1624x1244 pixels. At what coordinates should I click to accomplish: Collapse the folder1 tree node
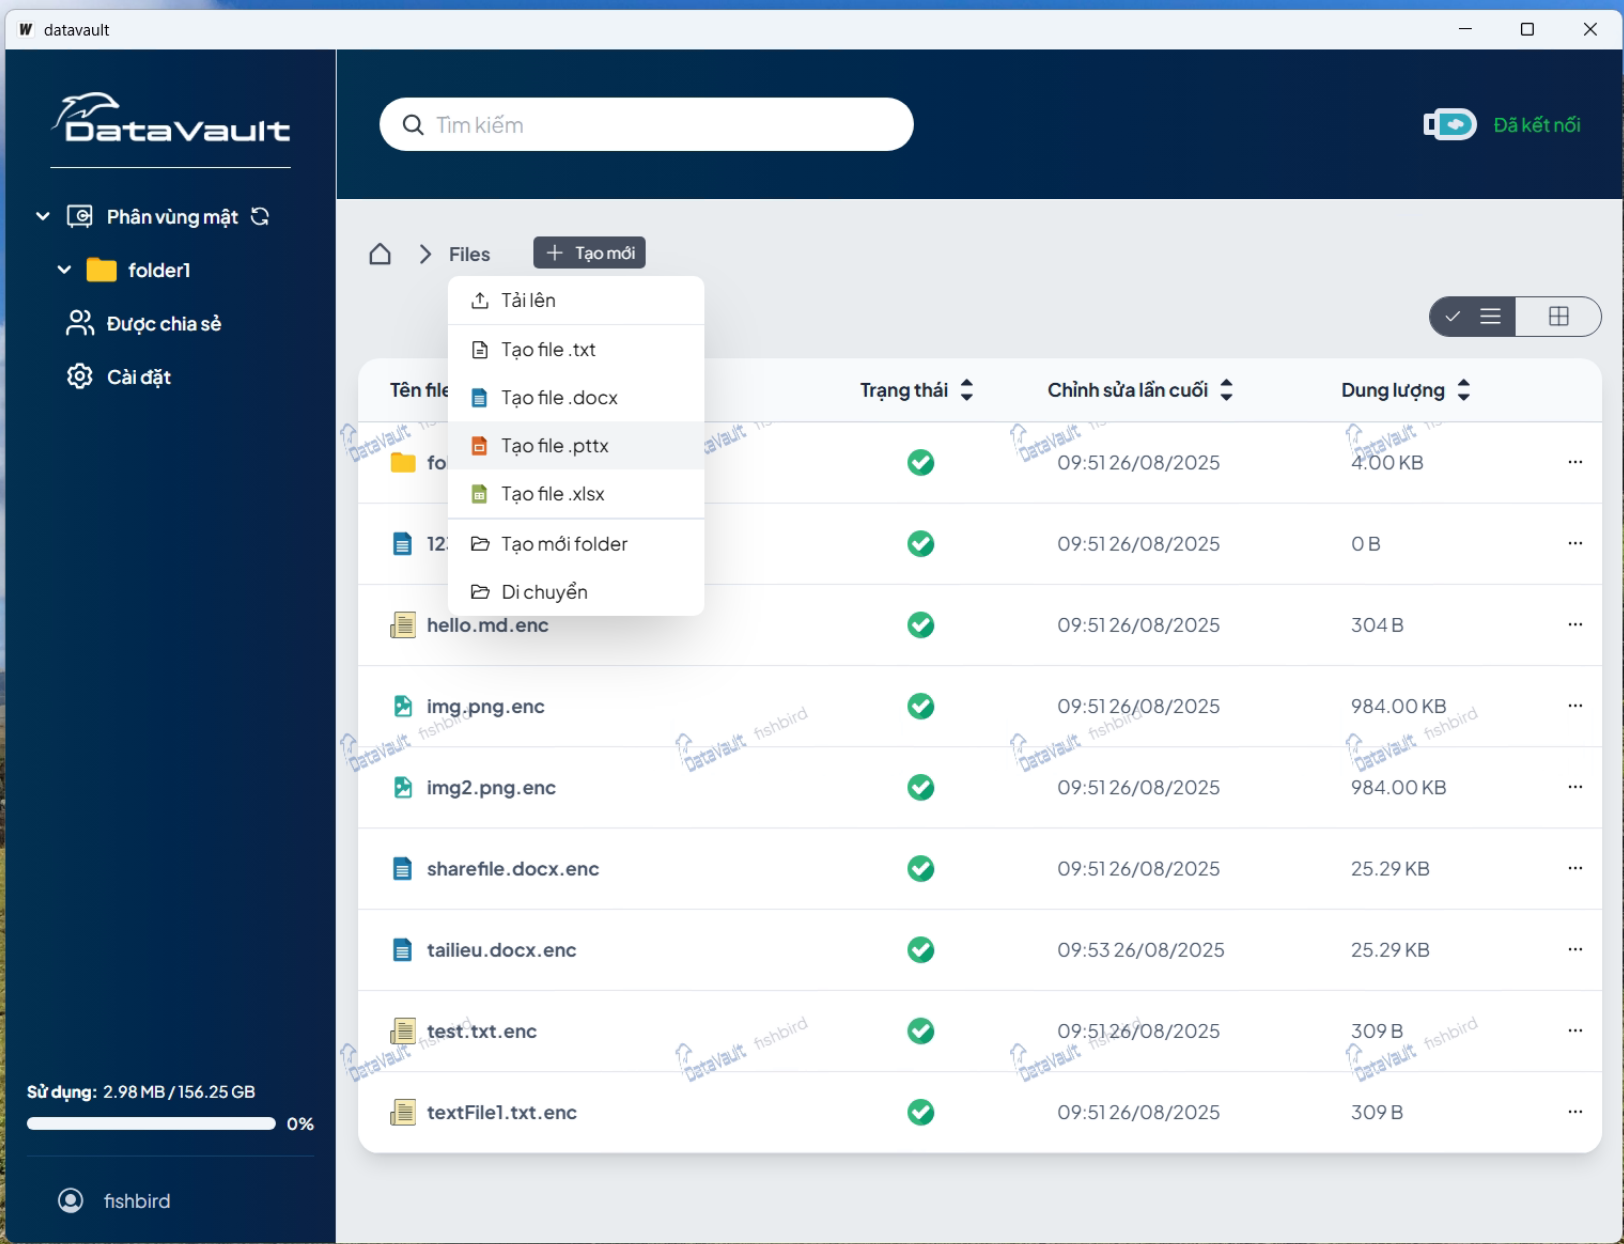[65, 270]
